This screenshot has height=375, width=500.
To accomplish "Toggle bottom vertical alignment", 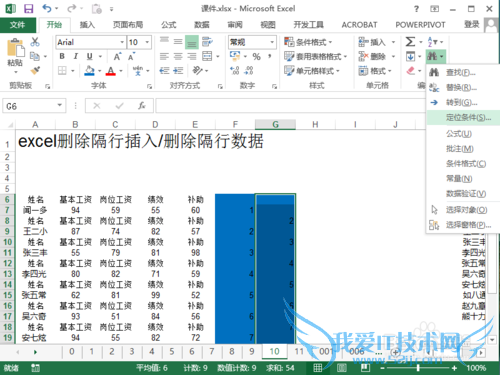I will click(192, 42).
